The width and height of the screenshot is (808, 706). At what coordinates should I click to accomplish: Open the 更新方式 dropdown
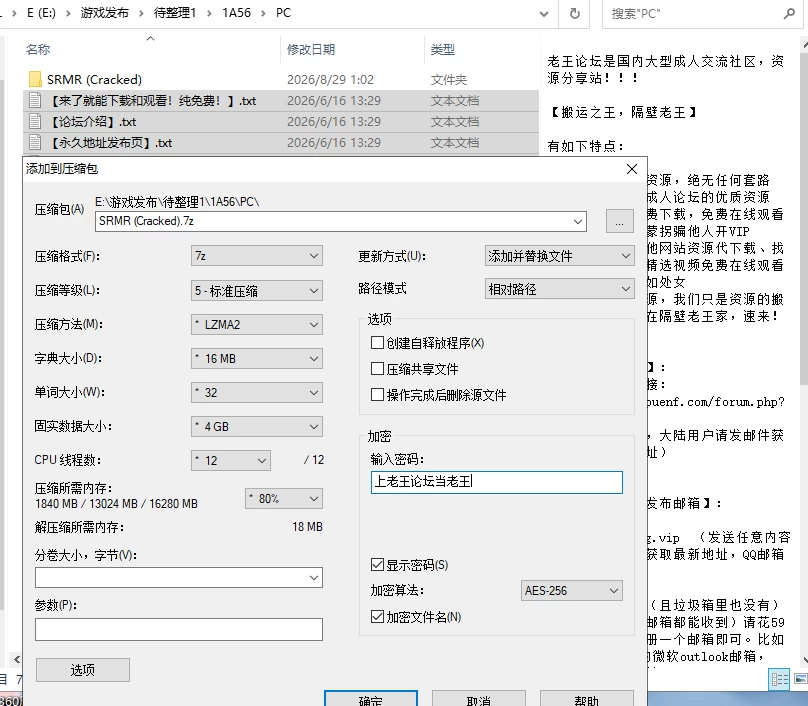point(560,256)
